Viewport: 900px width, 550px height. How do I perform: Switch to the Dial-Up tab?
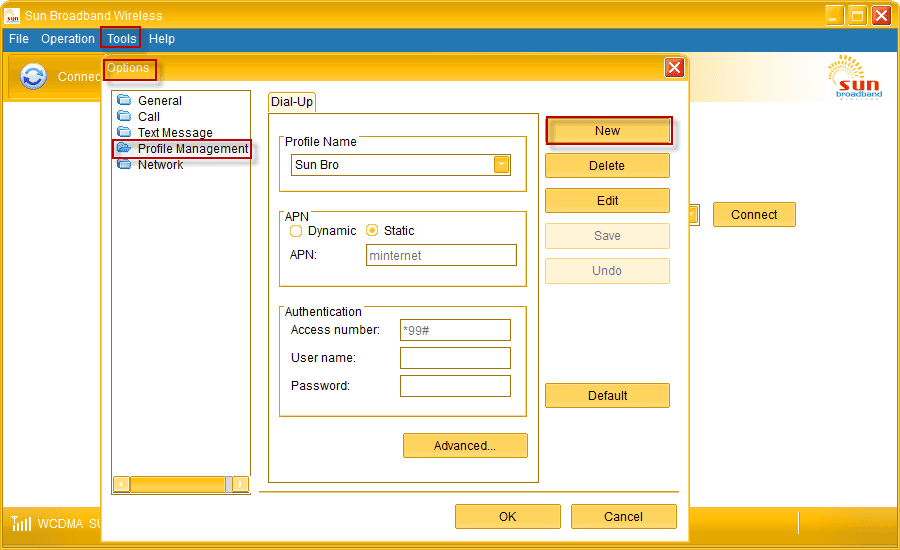point(292,102)
